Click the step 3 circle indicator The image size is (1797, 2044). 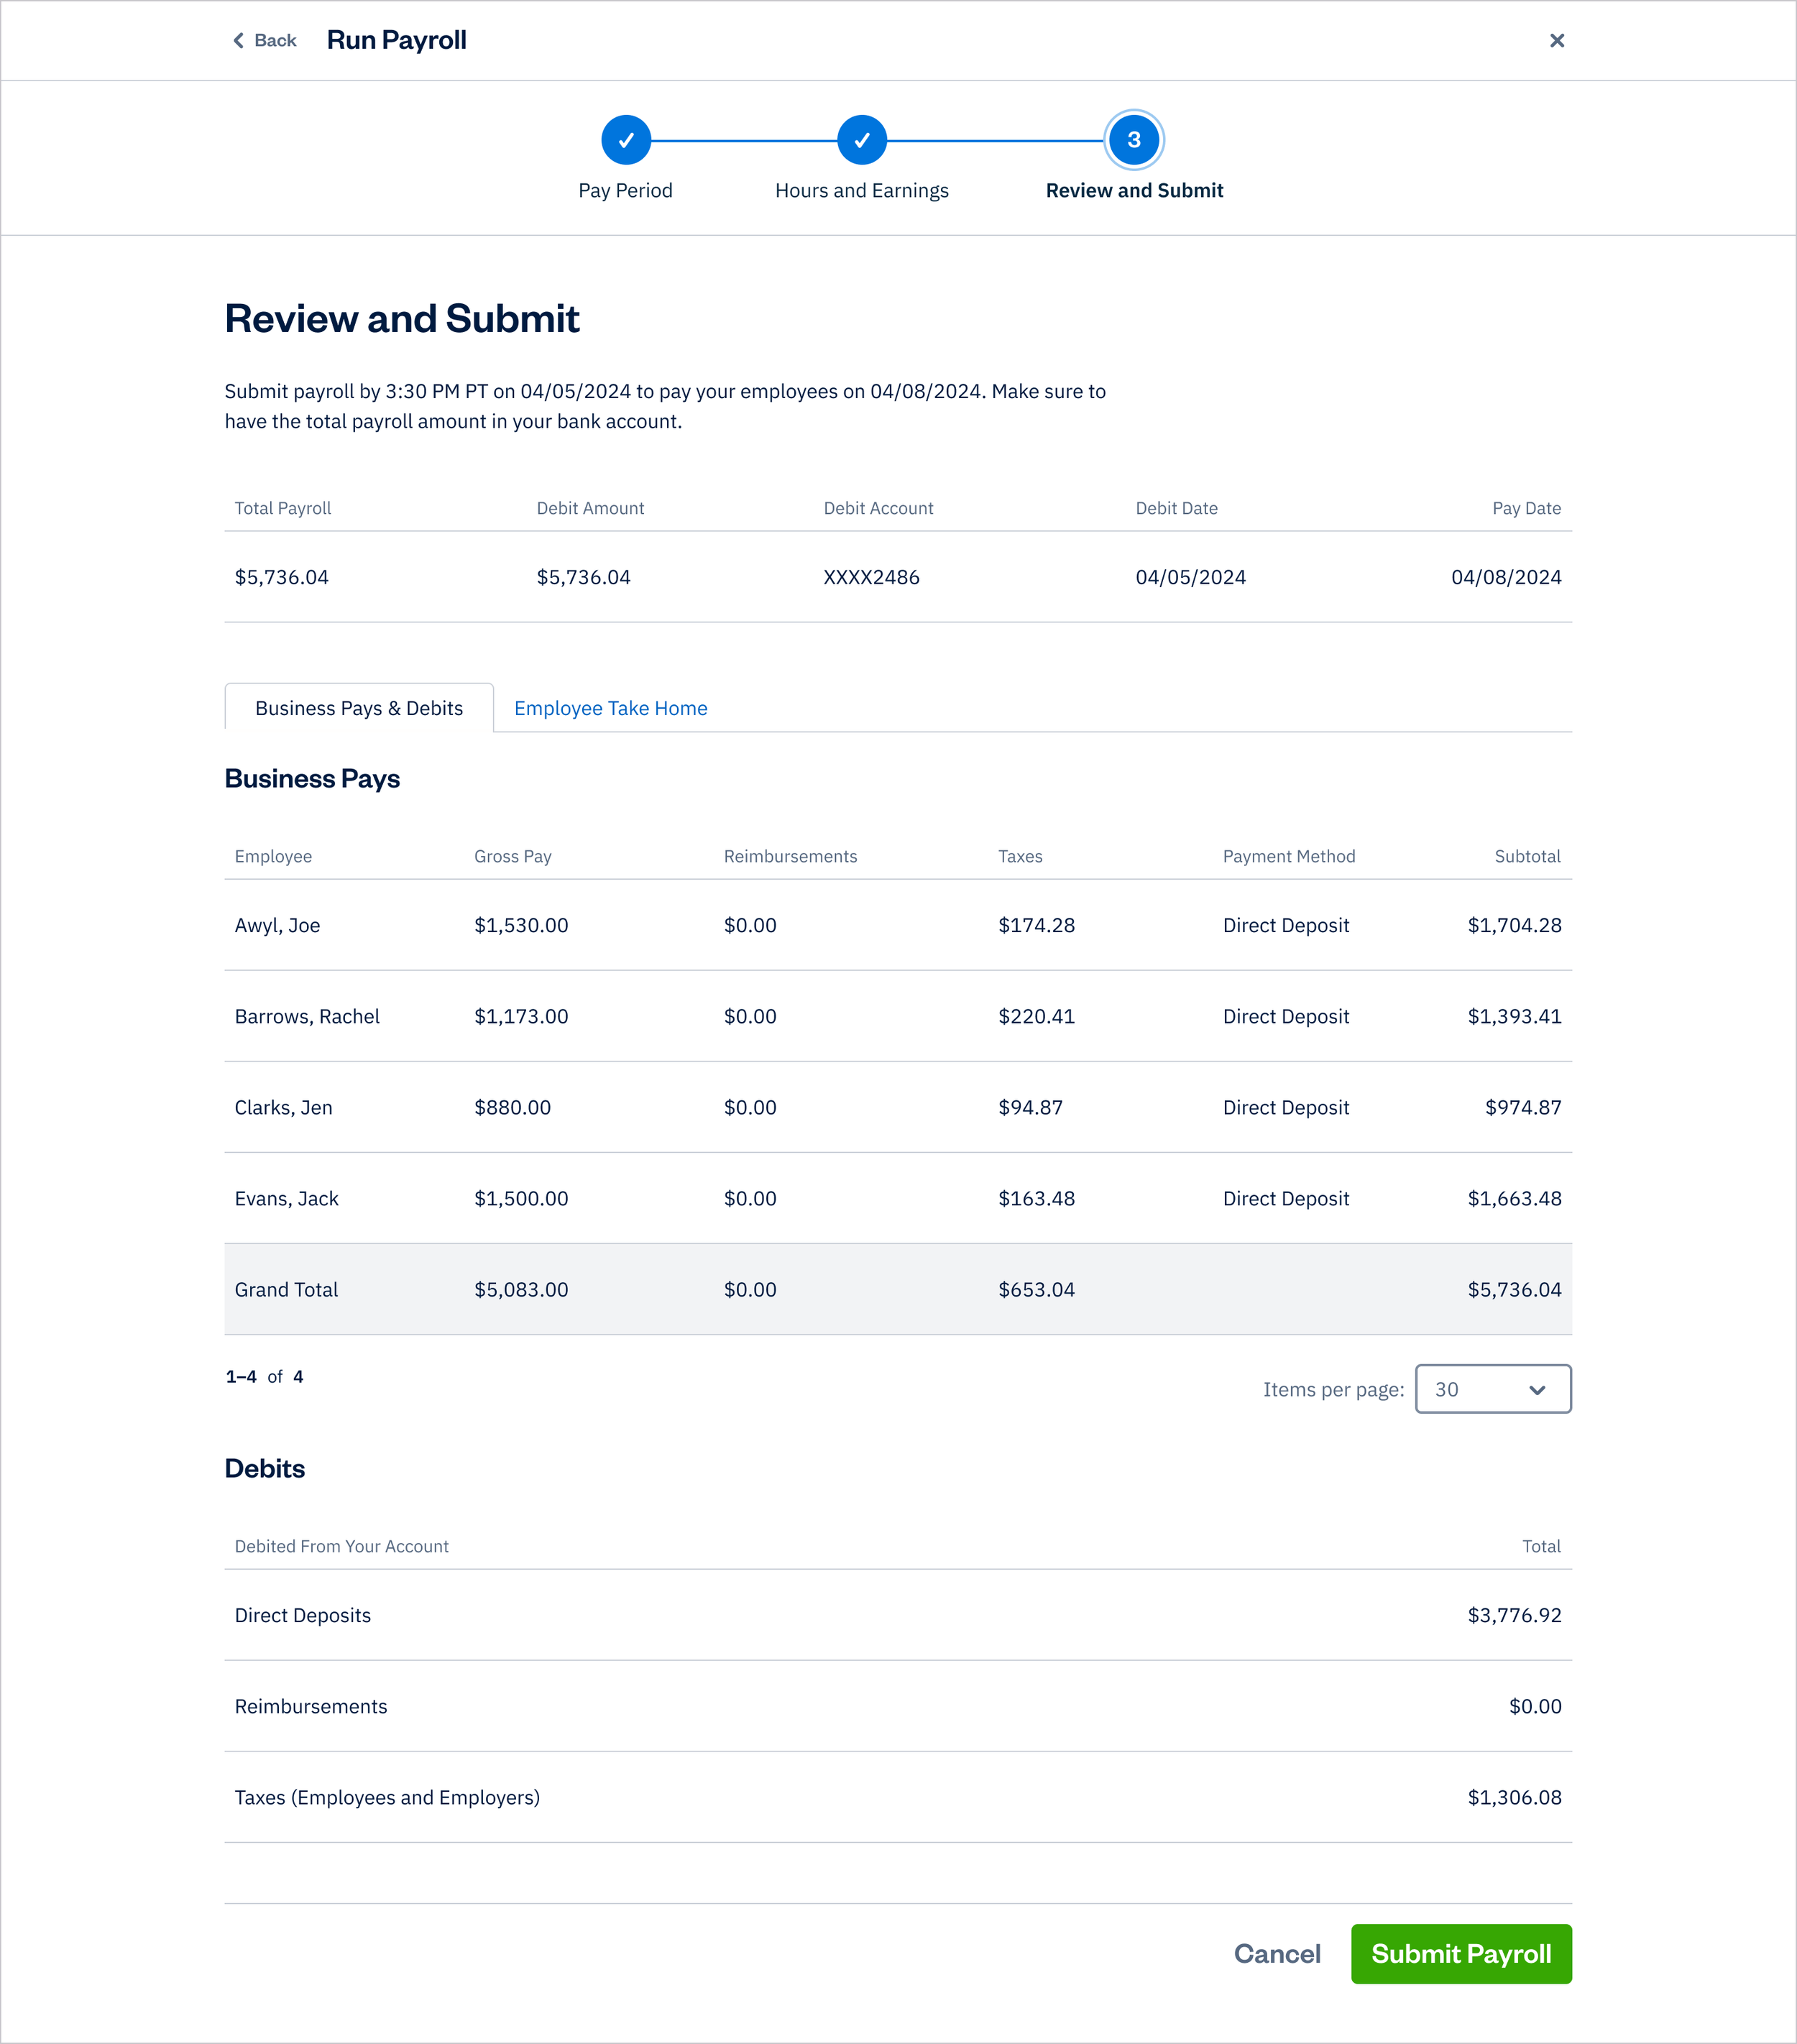[x=1133, y=140]
